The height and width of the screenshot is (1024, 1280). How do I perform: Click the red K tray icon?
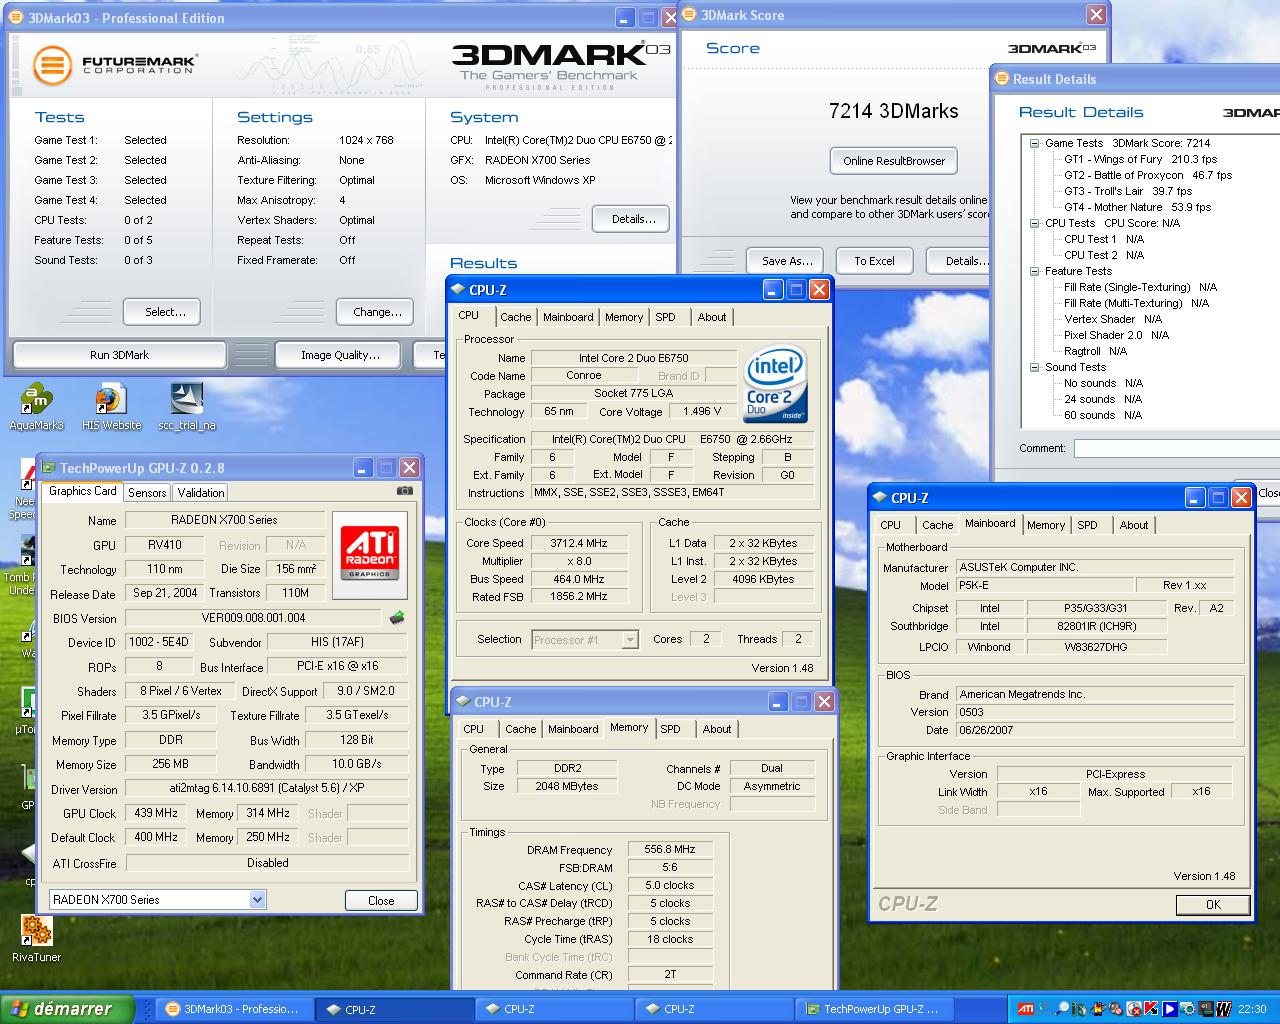1151,1009
